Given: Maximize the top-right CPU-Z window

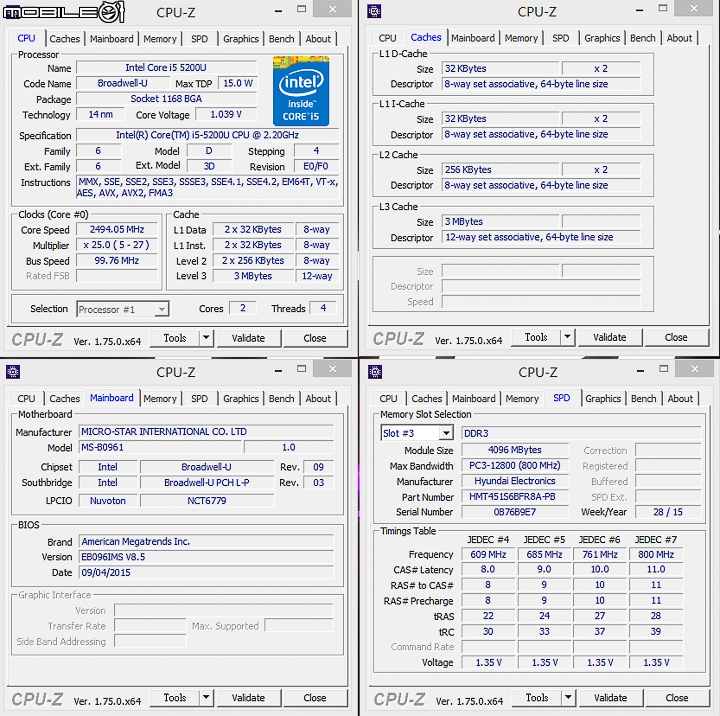Looking at the screenshot, I should (663, 9).
